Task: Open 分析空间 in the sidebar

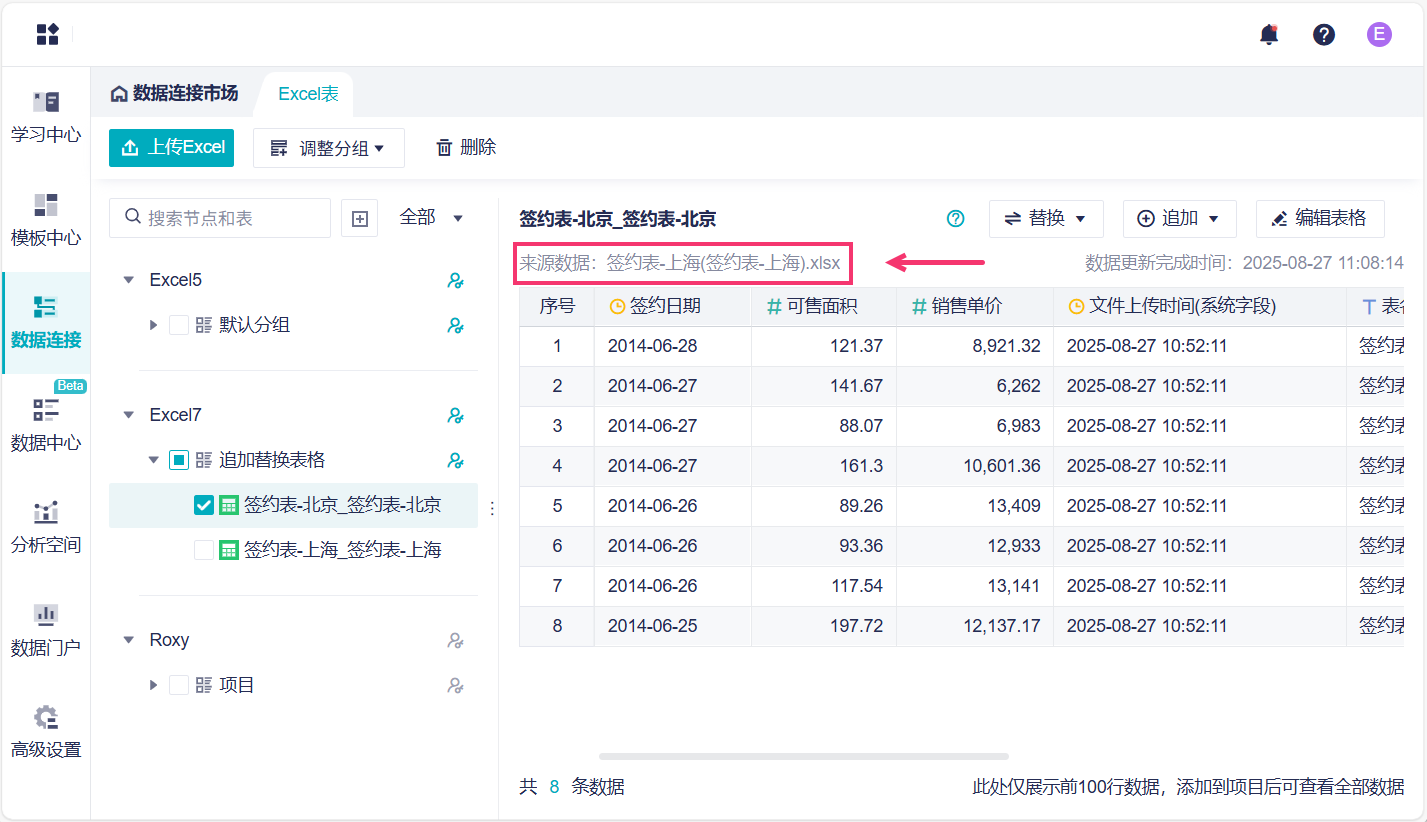Action: pos(45,526)
